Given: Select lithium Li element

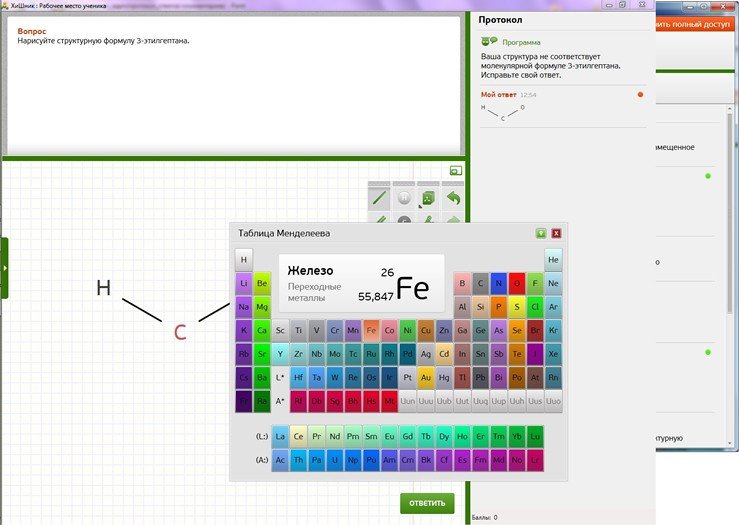Looking at the screenshot, I should tap(244, 283).
